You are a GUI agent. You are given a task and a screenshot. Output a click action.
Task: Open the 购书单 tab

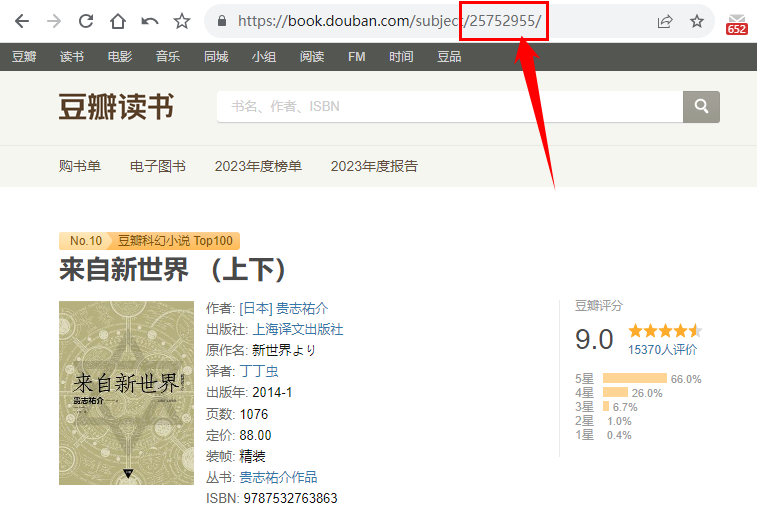(x=80, y=166)
